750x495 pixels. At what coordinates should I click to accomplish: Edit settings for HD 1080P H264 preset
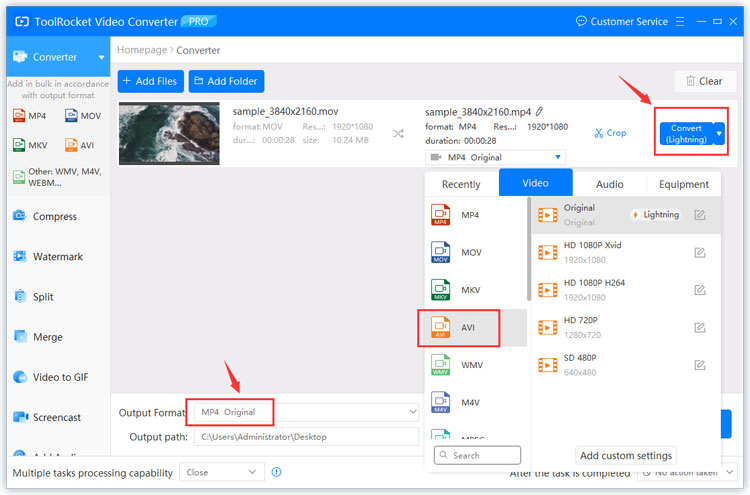pyautogui.click(x=700, y=290)
